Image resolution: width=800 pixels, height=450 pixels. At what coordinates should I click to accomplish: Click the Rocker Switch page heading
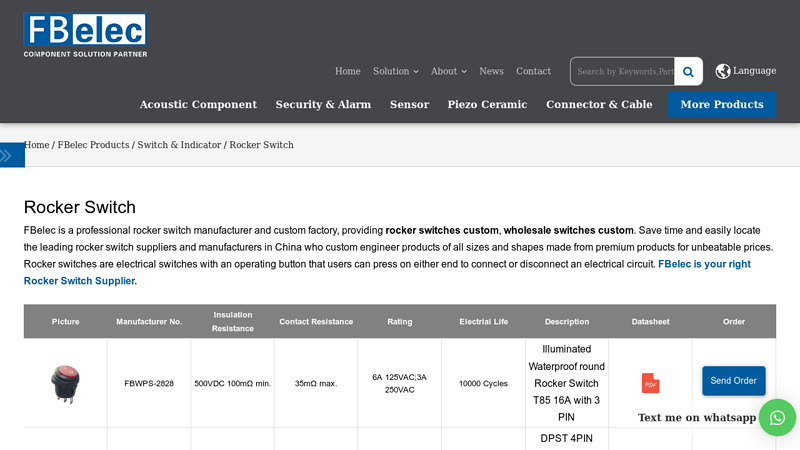tap(80, 207)
